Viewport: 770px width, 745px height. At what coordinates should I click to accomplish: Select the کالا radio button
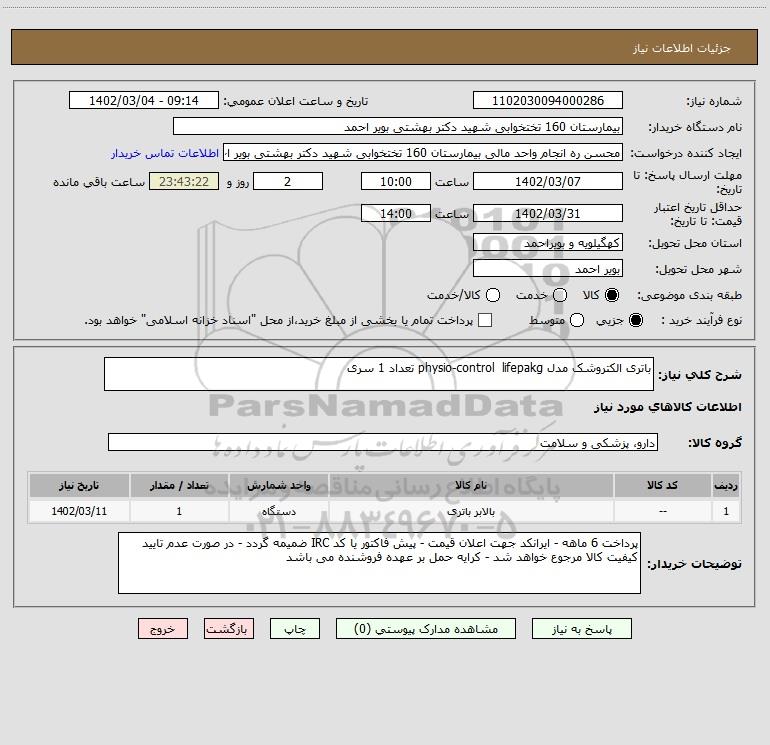click(612, 295)
